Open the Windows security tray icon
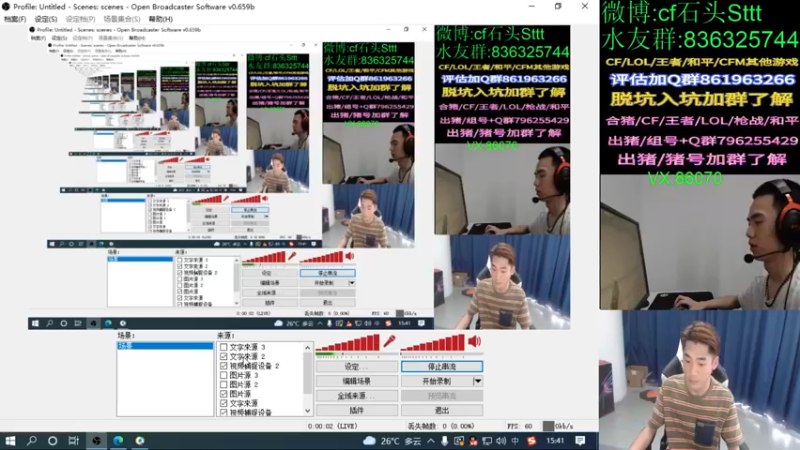The width and height of the screenshot is (800, 450). [x=459, y=441]
